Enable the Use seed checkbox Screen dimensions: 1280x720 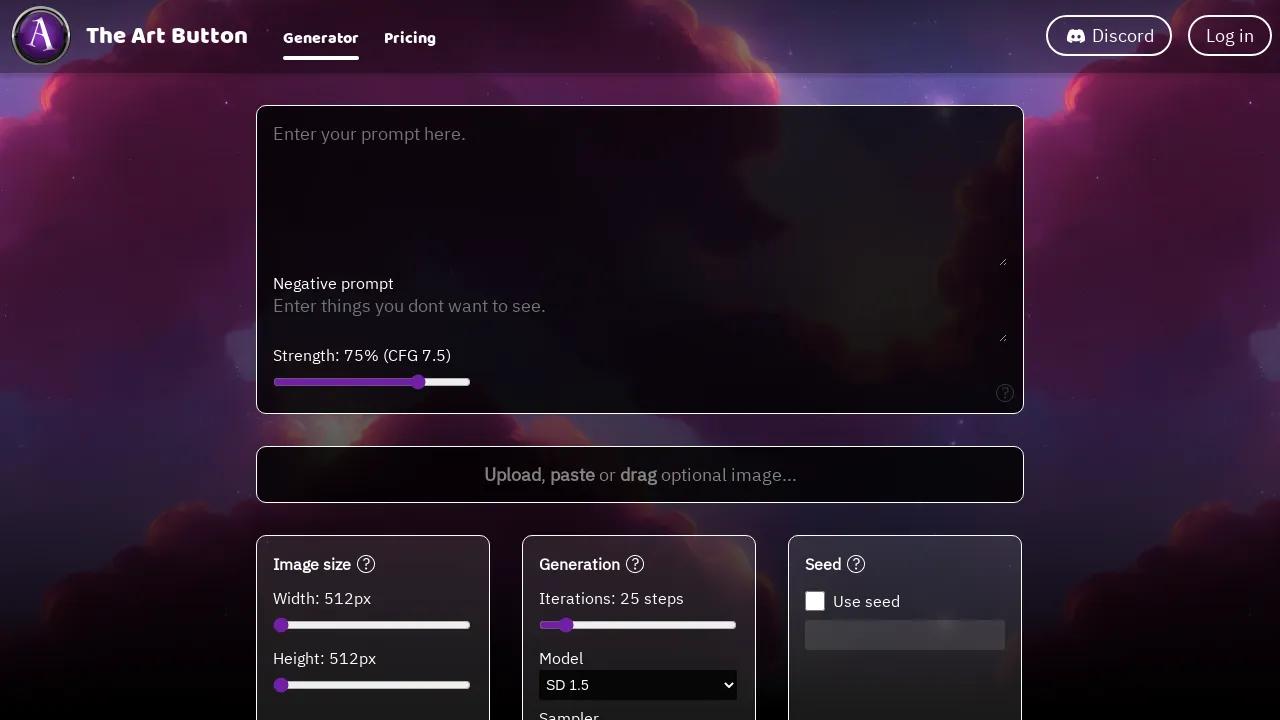click(815, 601)
